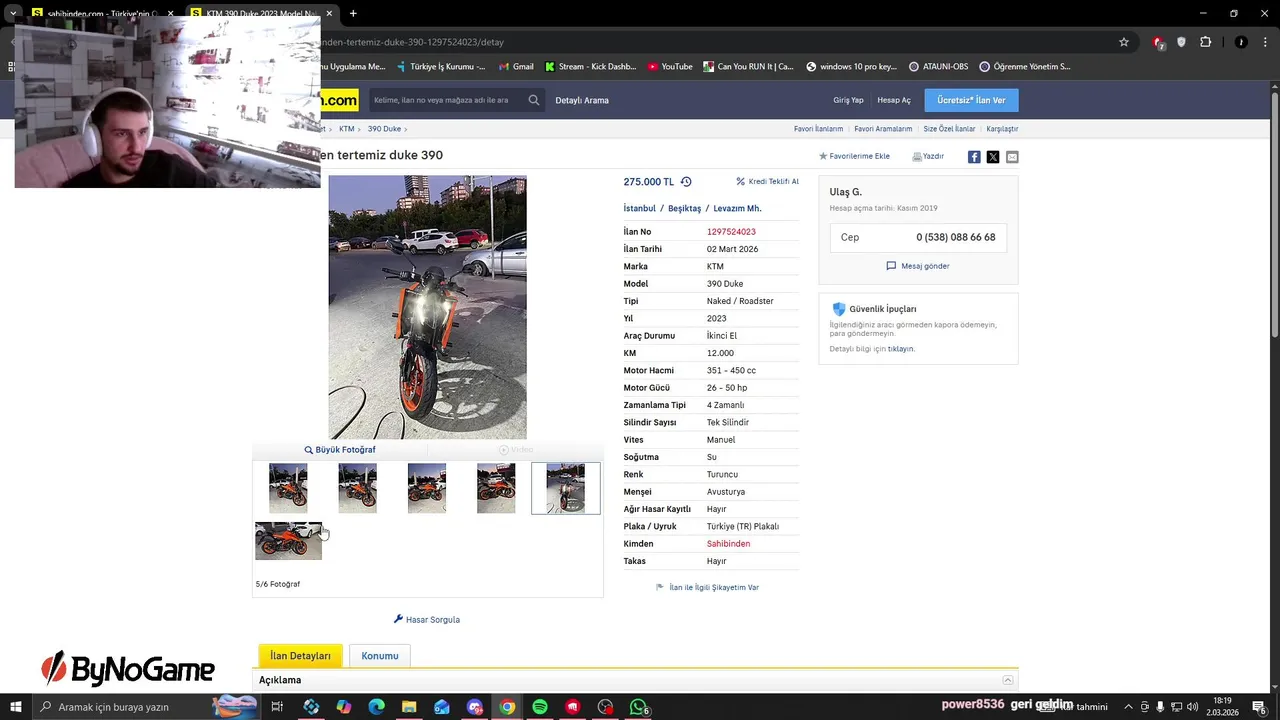Share listing on Facebook

click(974, 157)
